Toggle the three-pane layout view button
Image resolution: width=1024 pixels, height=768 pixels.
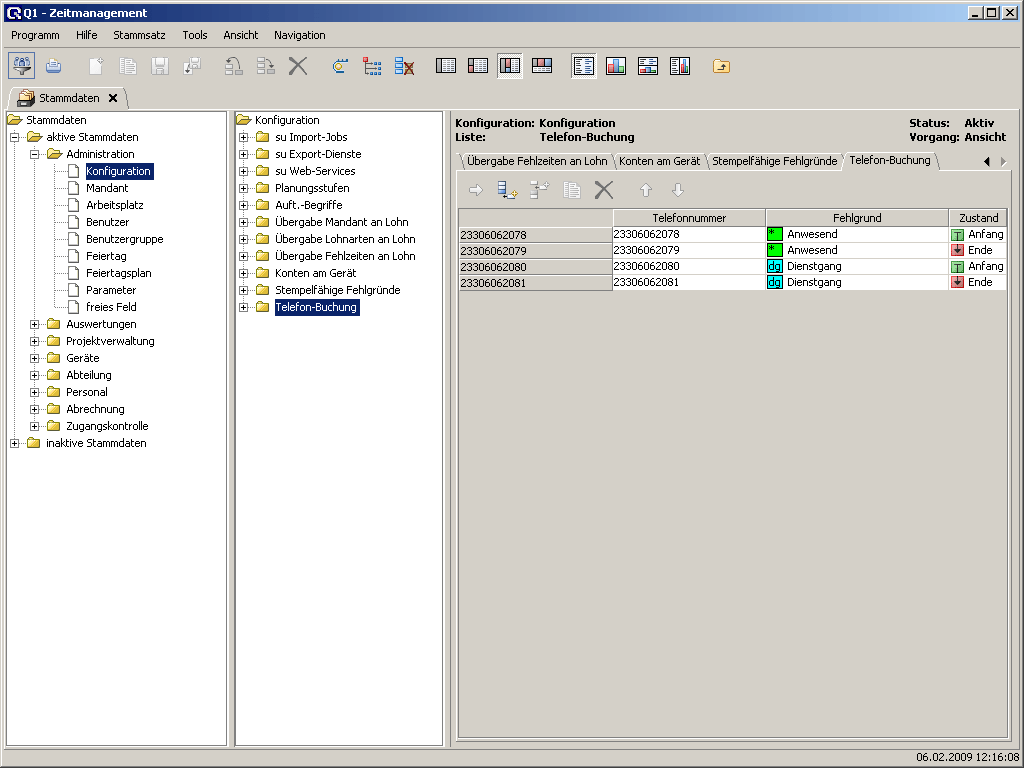tap(510, 66)
